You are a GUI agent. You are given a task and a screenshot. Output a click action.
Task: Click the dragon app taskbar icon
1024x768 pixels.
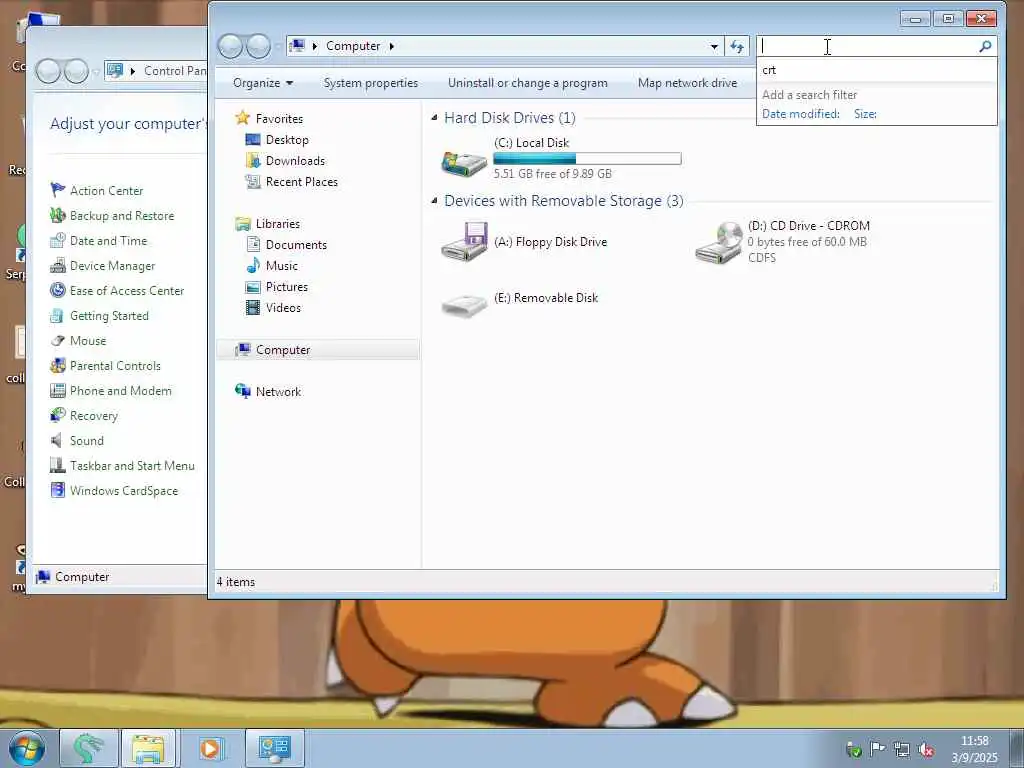click(x=89, y=748)
